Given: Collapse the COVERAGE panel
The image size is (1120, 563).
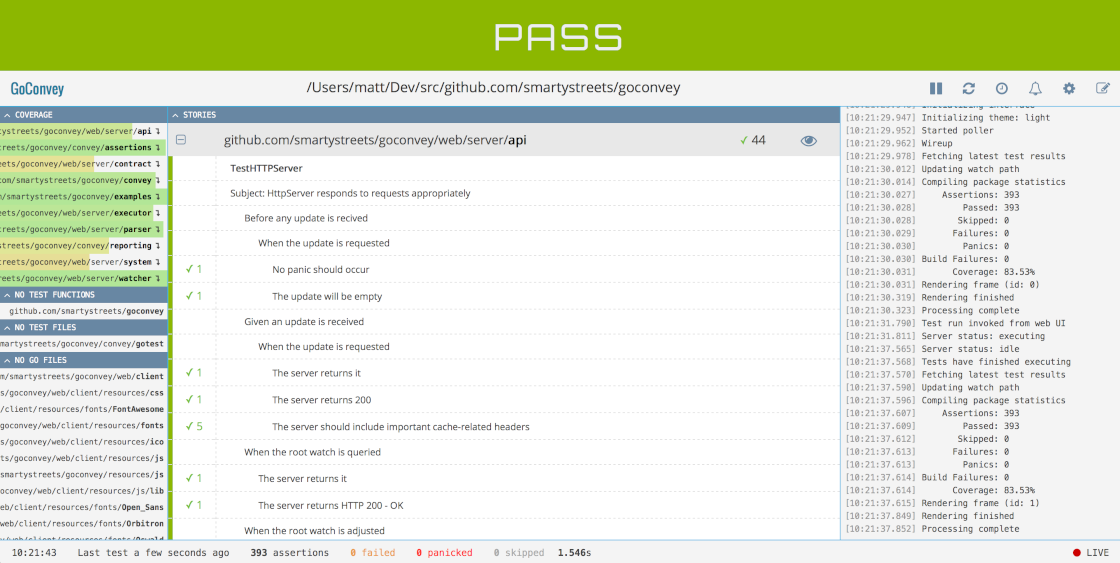Looking at the screenshot, I should pyautogui.click(x=84, y=114).
